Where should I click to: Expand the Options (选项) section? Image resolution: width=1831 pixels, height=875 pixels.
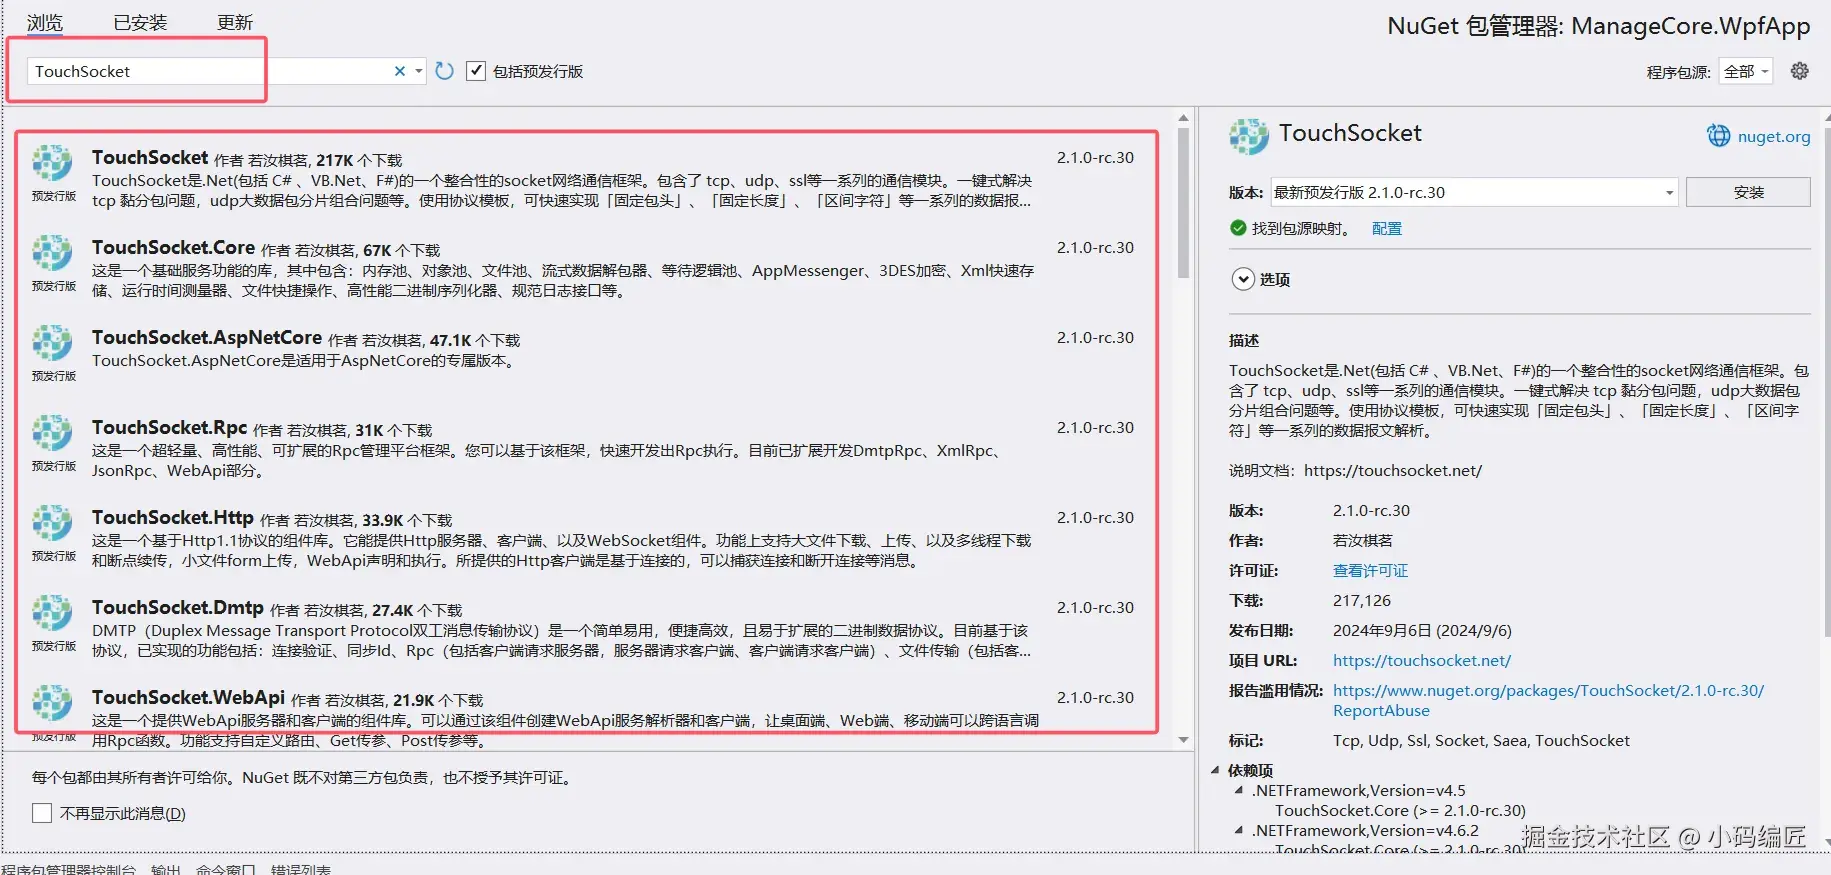click(1243, 279)
